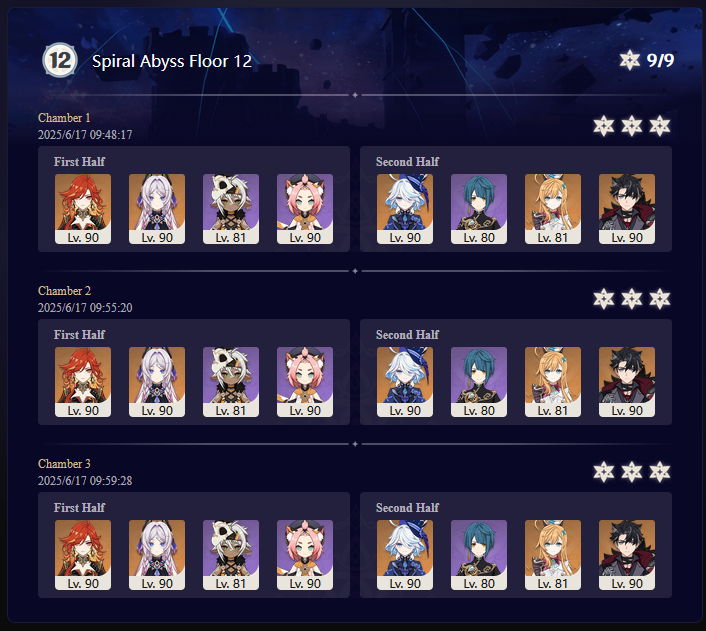Click the third star of Chamber 2
706x631 pixels.
pyautogui.click(x=660, y=299)
